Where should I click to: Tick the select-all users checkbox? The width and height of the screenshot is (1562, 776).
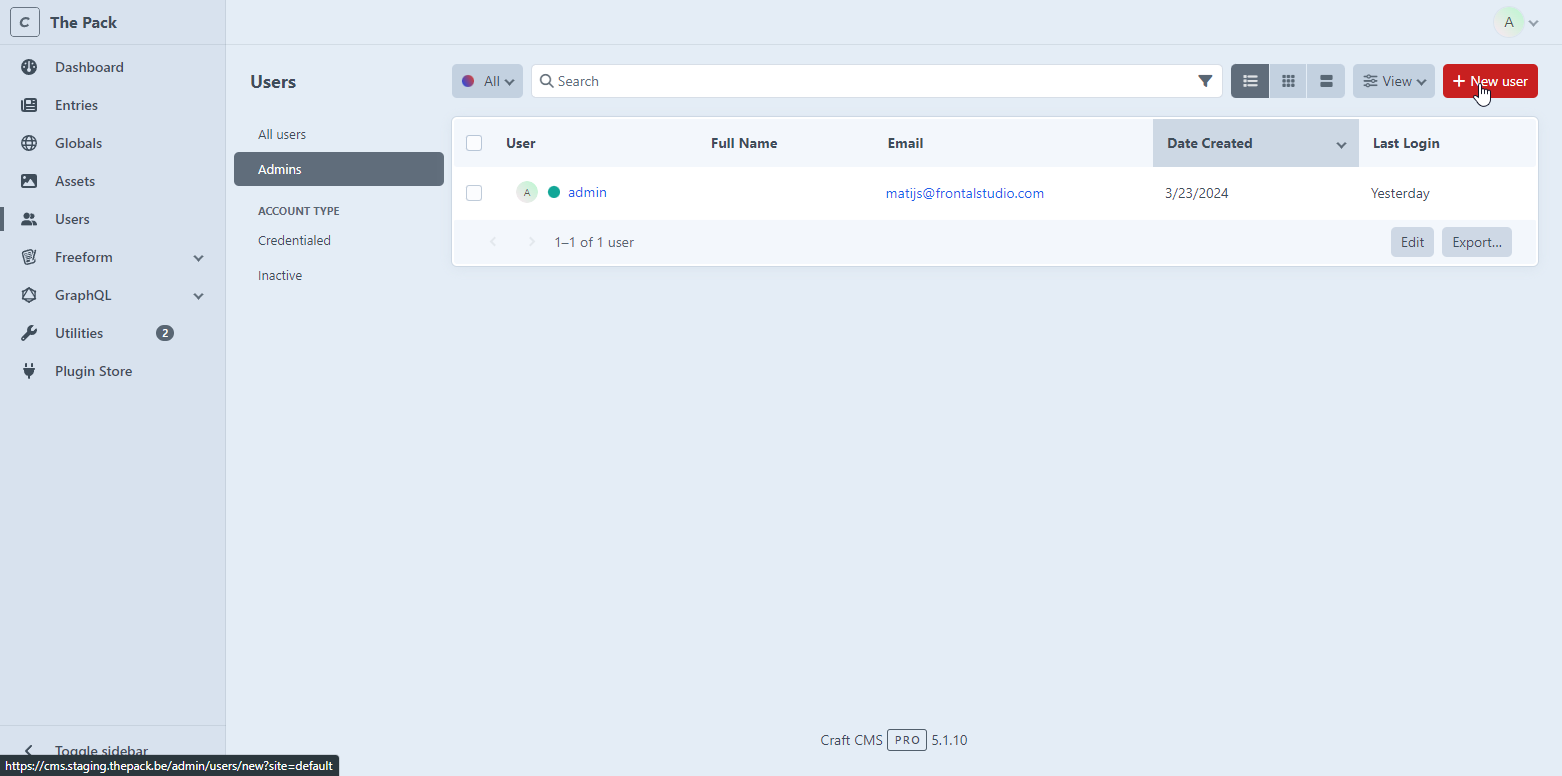coord(474,143)
